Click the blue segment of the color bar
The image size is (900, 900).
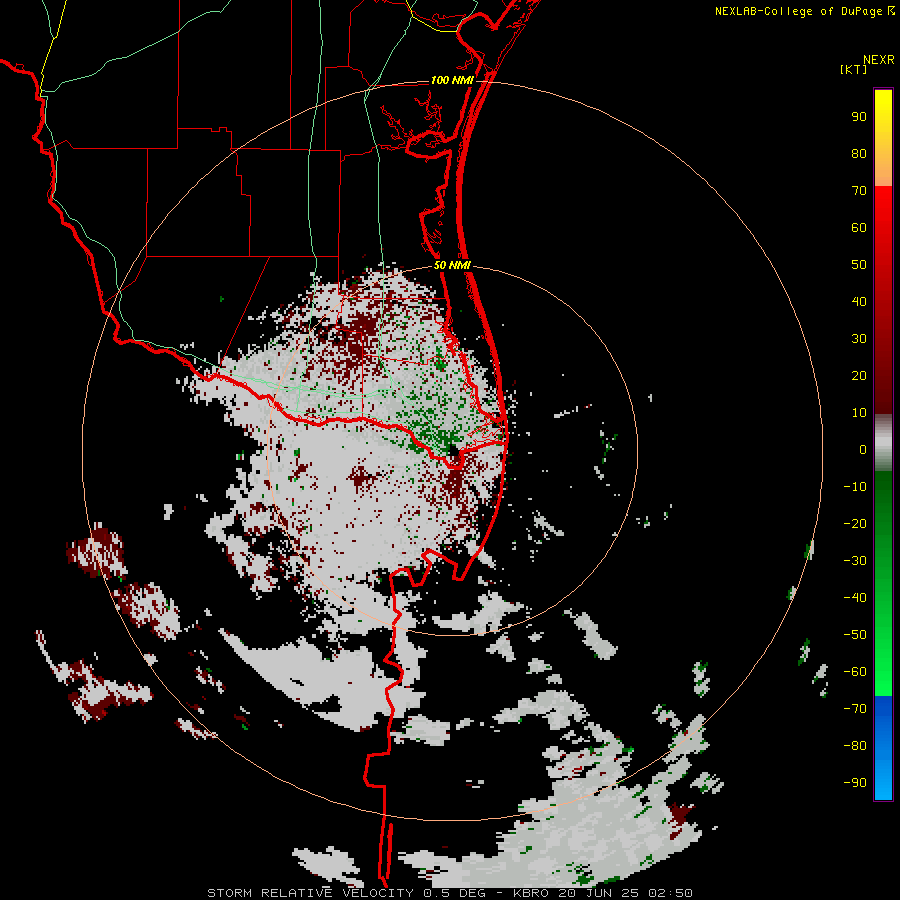(x=883, y=747)
